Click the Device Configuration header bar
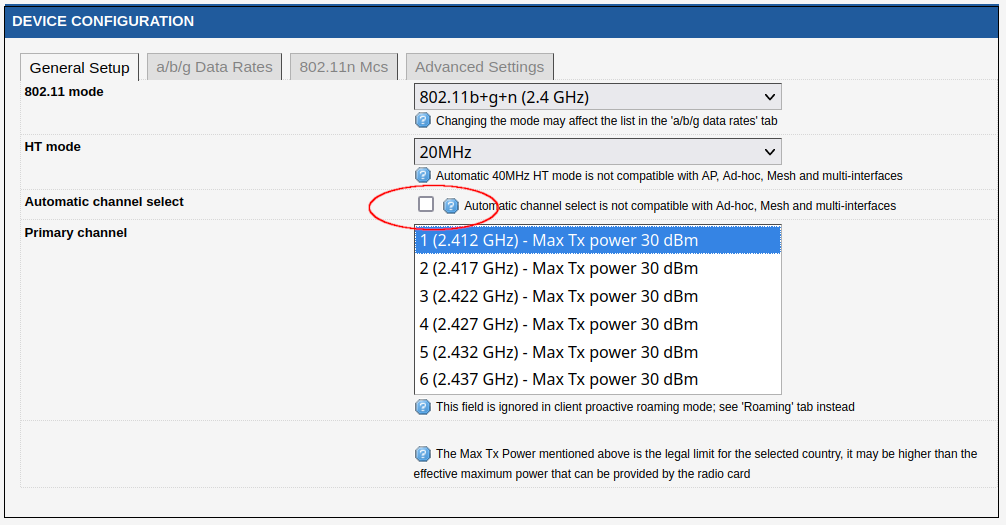This screenshot has height=525, width=1006. pyautogui.click(x=500, y=21)
